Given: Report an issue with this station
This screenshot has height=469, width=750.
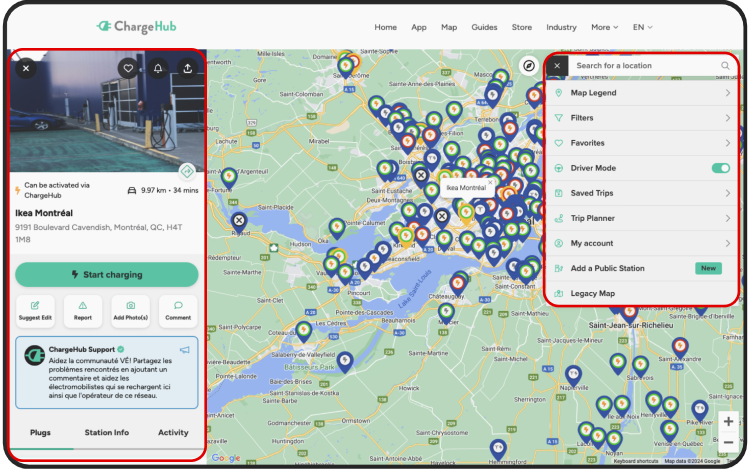Looking at the screenshot, I should [83, 311].
